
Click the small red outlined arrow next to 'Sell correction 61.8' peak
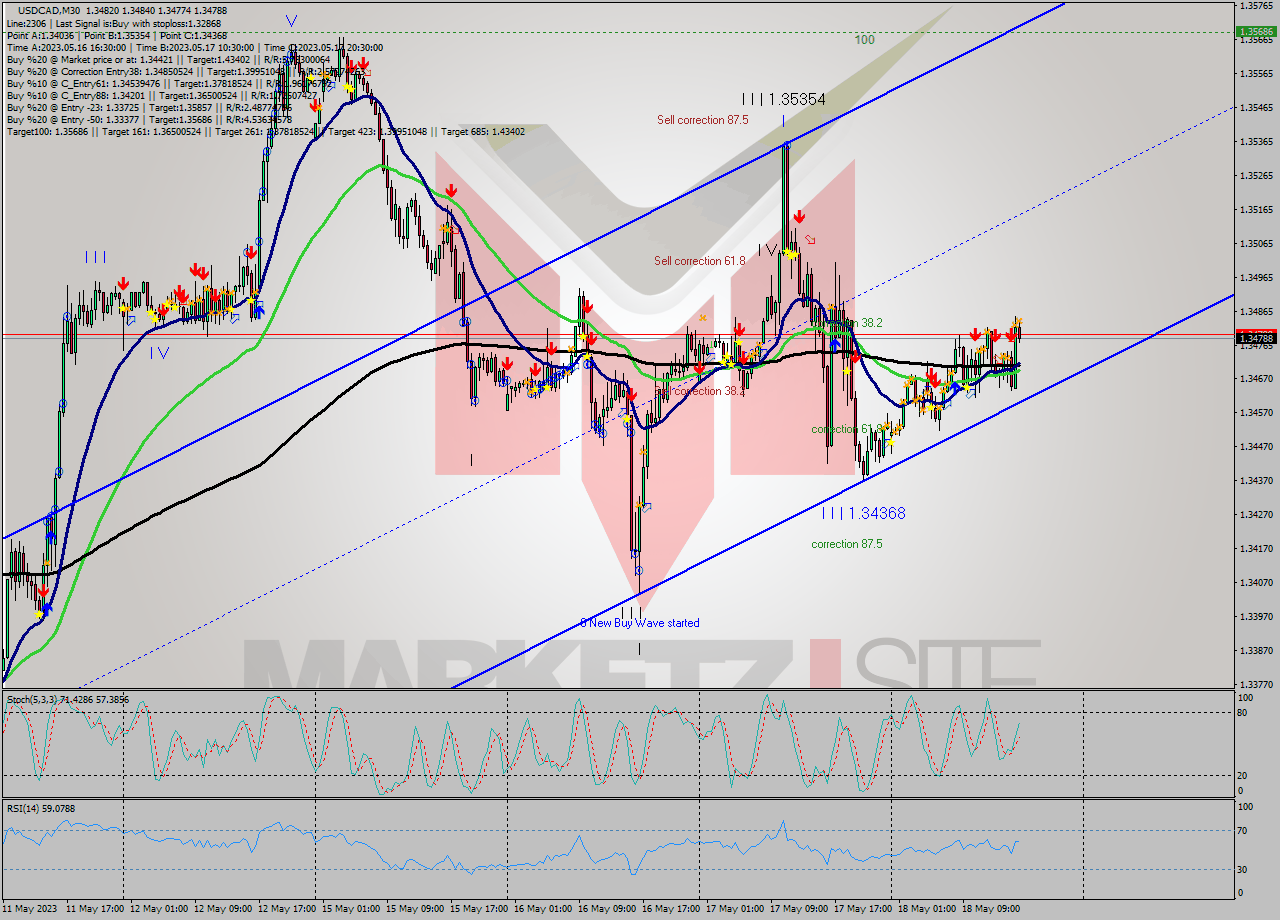click(810, 240)
